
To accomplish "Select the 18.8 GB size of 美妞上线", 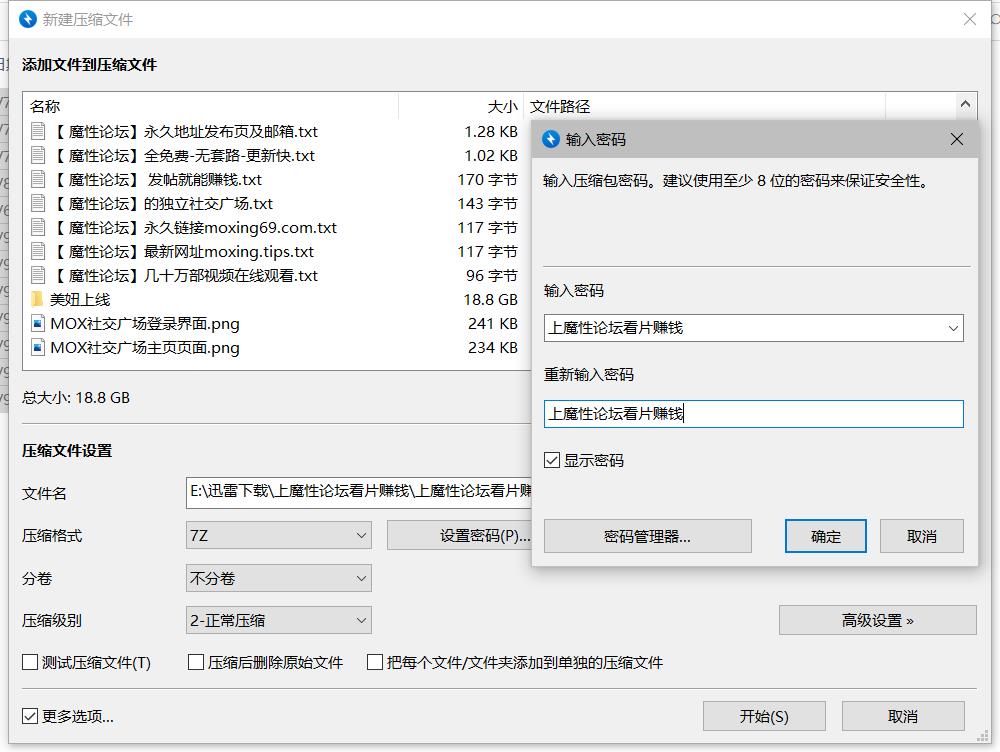I will point(490,299).
